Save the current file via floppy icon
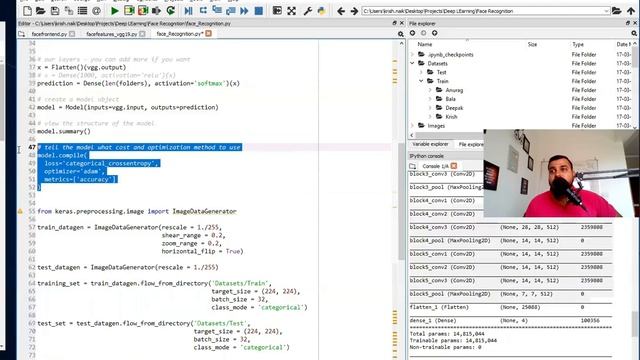 (x=55, y=11)
